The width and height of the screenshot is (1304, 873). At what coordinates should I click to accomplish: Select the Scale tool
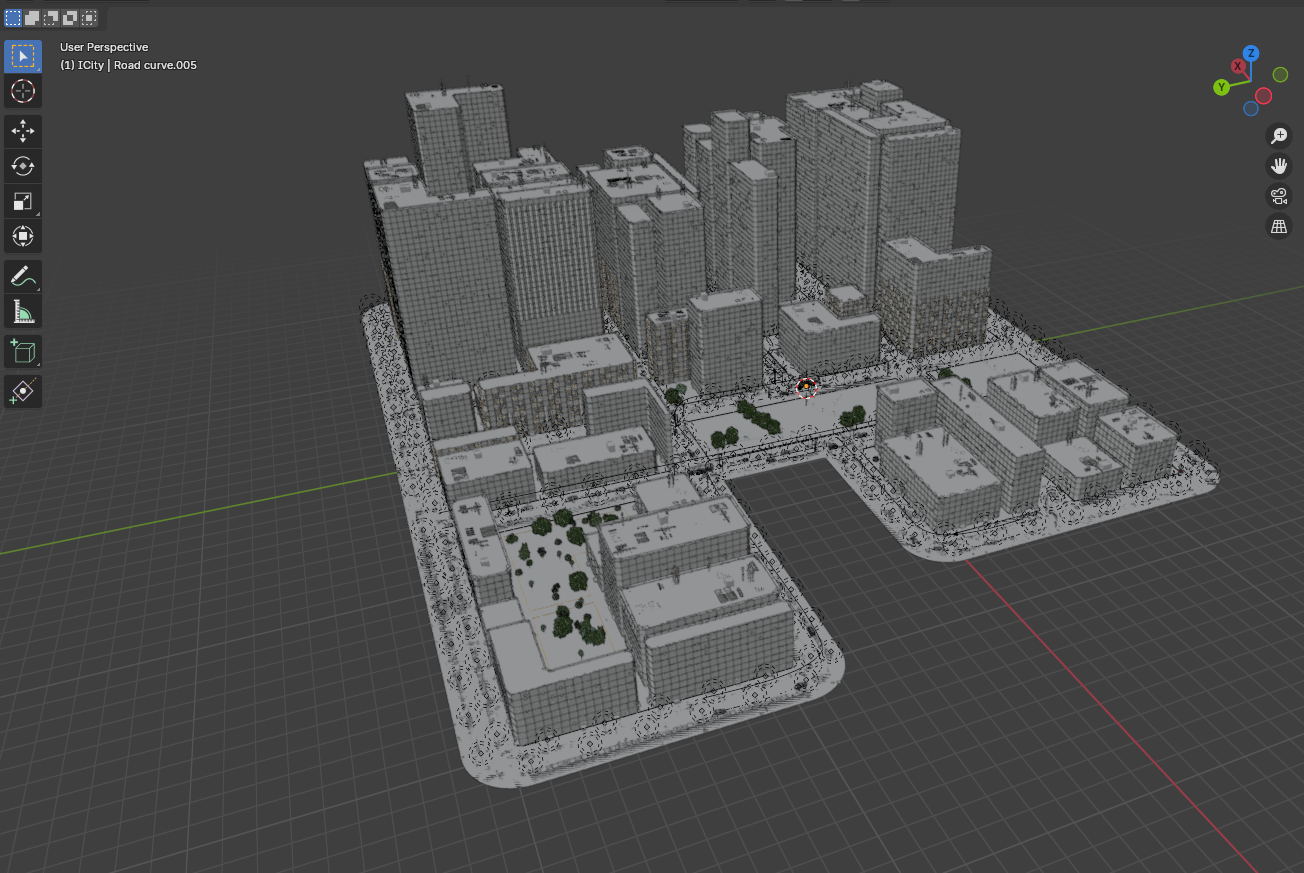pos(23,201)
